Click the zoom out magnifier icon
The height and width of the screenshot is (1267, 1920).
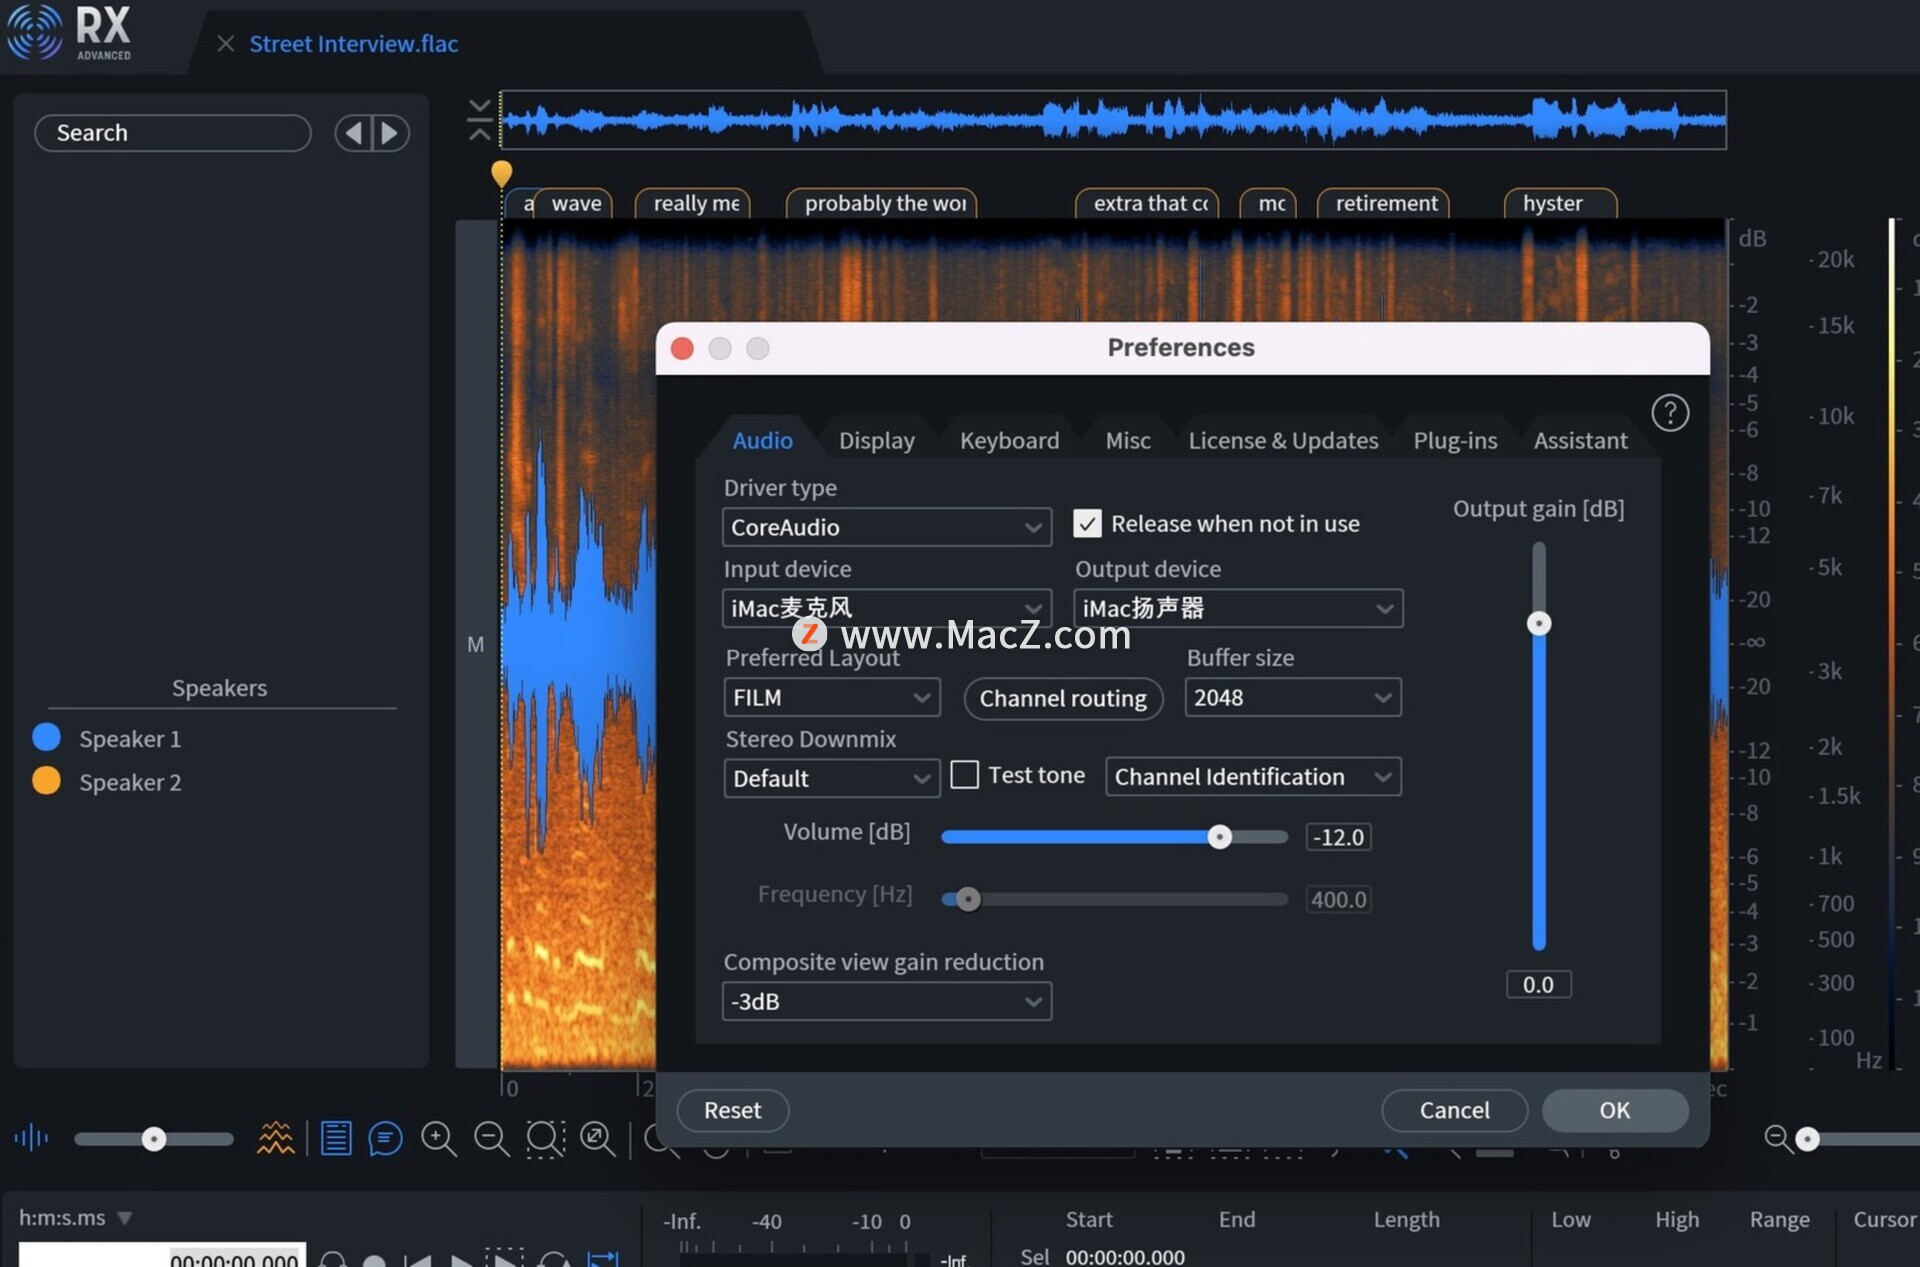[491, 1138]
